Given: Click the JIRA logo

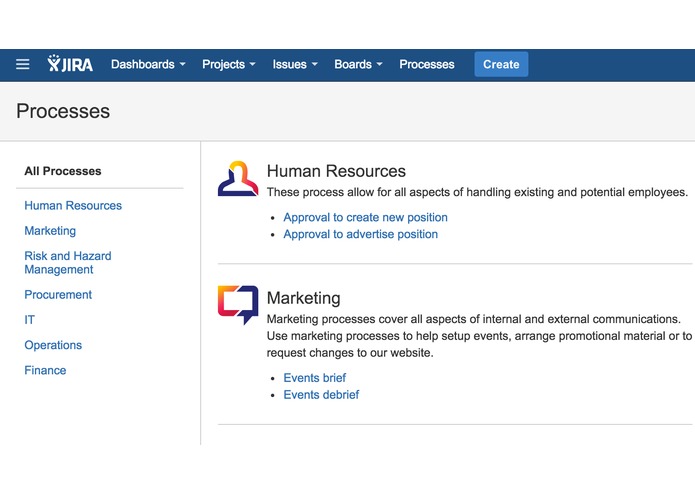Looking at the screenshot, I should coord(70,64).
